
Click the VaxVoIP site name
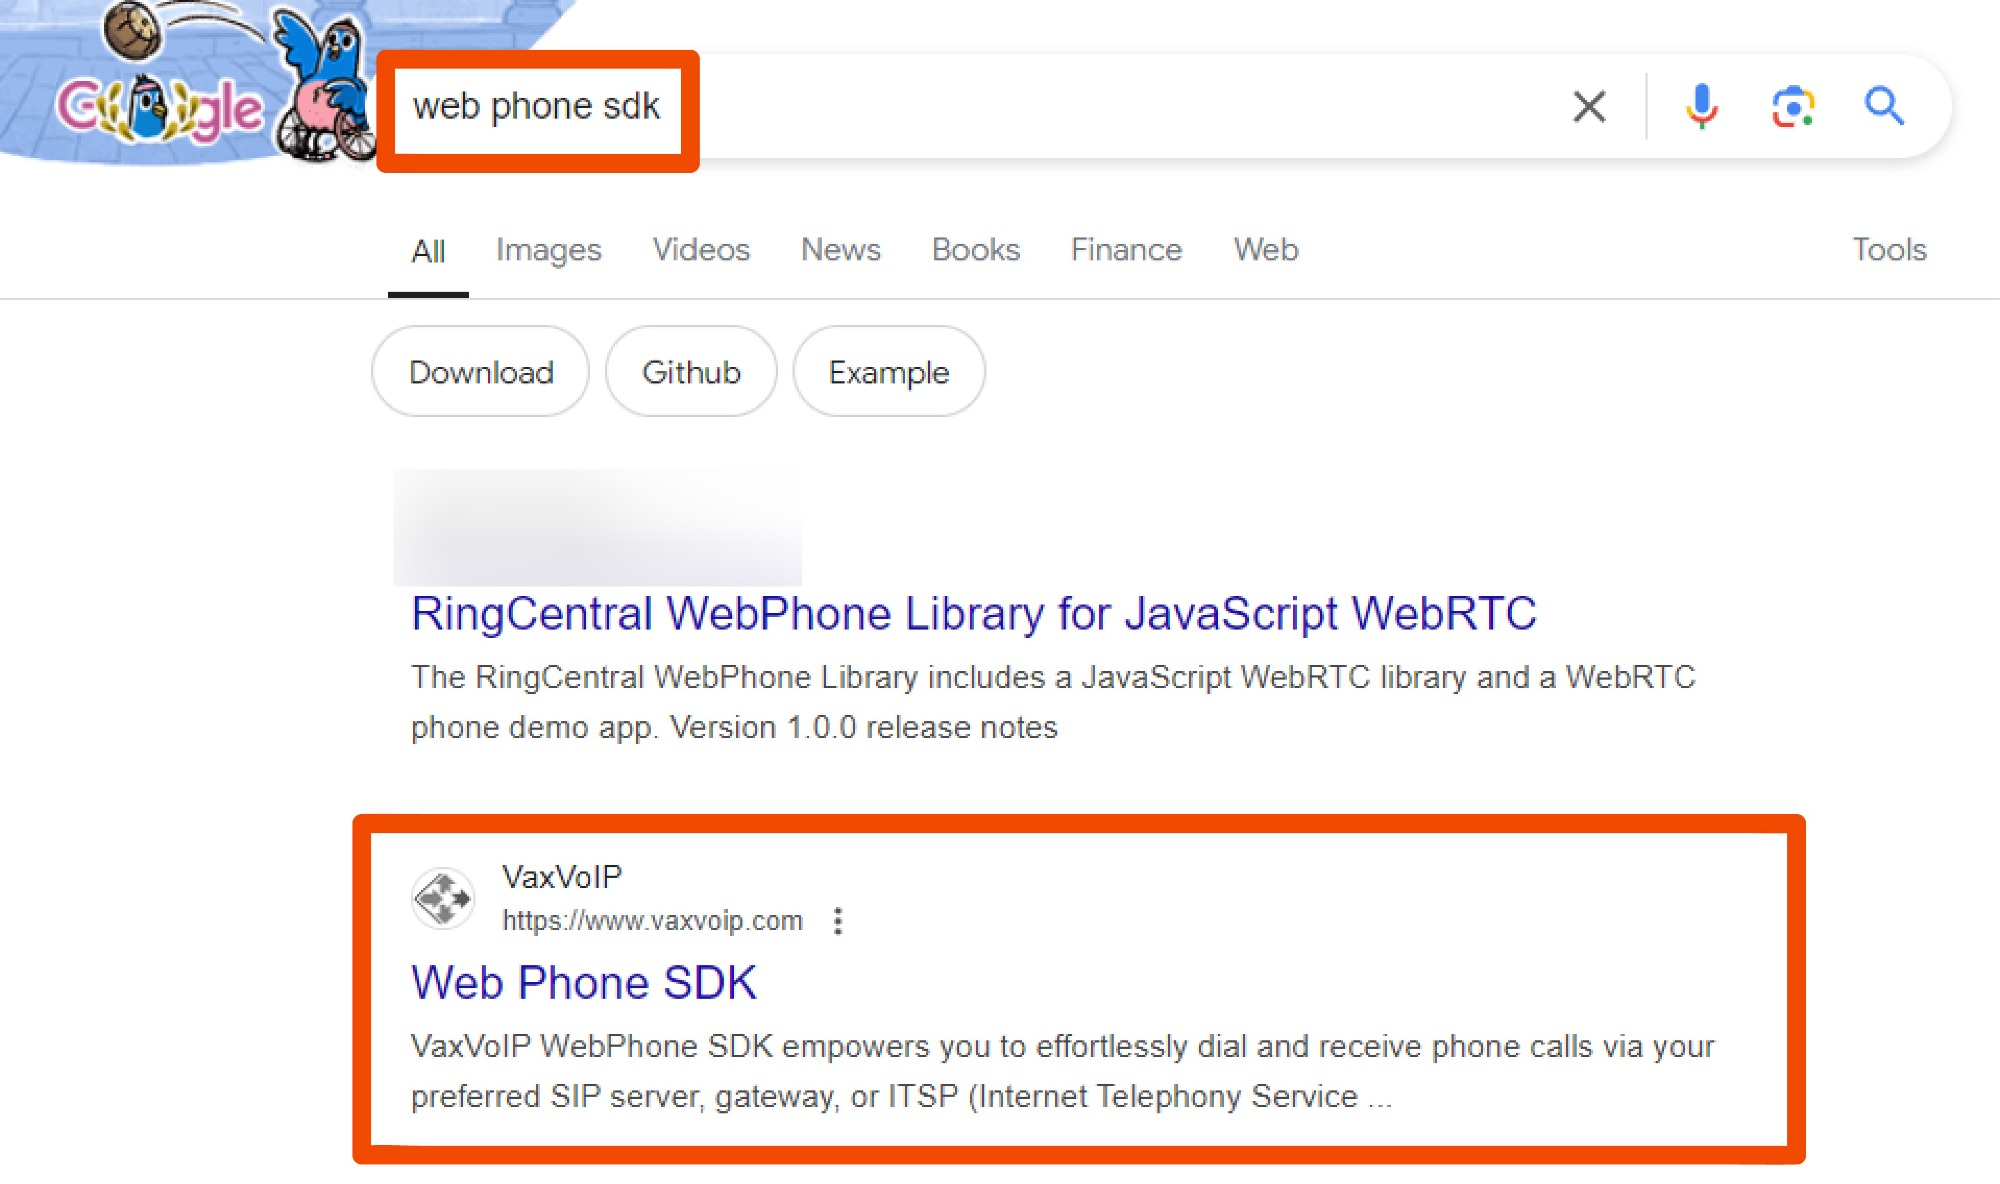point(562,877)
